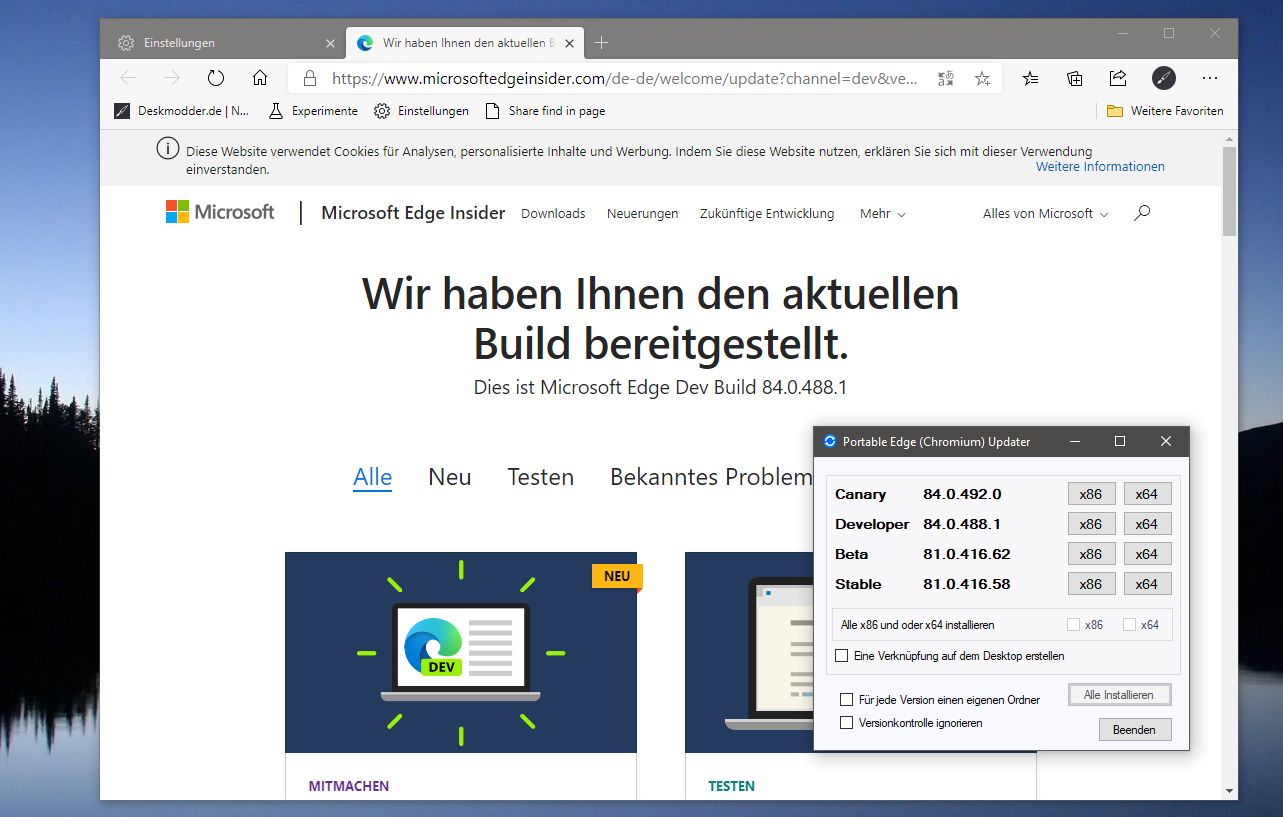Check the x64 'Alle installieren' checkbox
The height and width of the screenshot is (817, 1283).
[1130, 625]
